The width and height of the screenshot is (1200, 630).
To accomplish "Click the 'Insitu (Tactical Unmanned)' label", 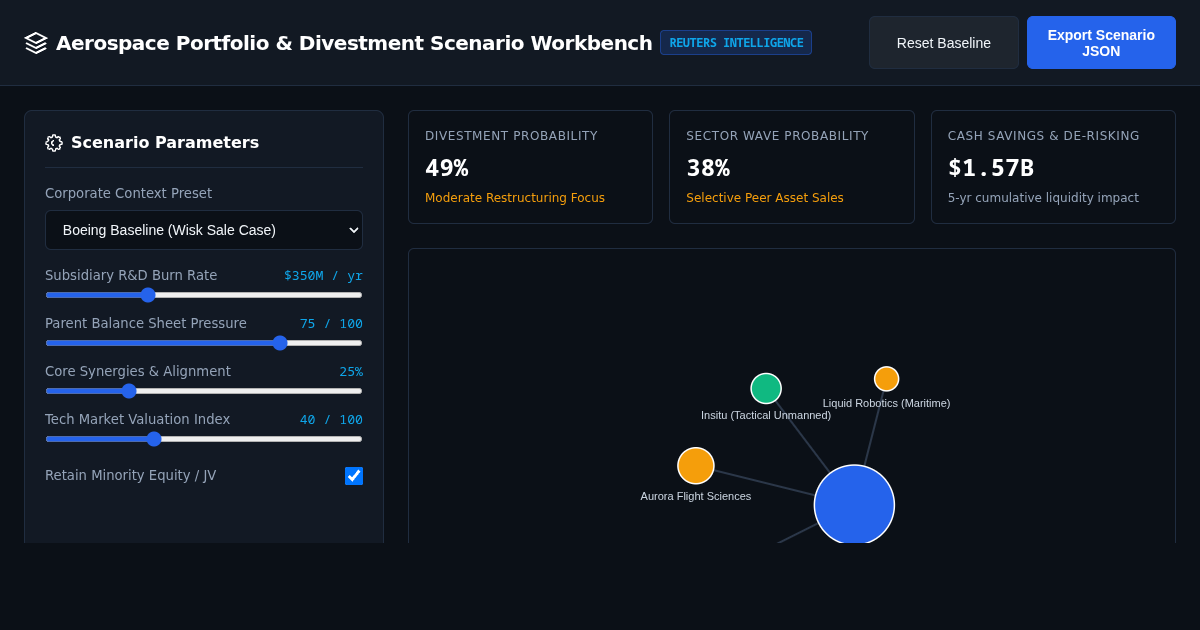I will click(766, 415).
